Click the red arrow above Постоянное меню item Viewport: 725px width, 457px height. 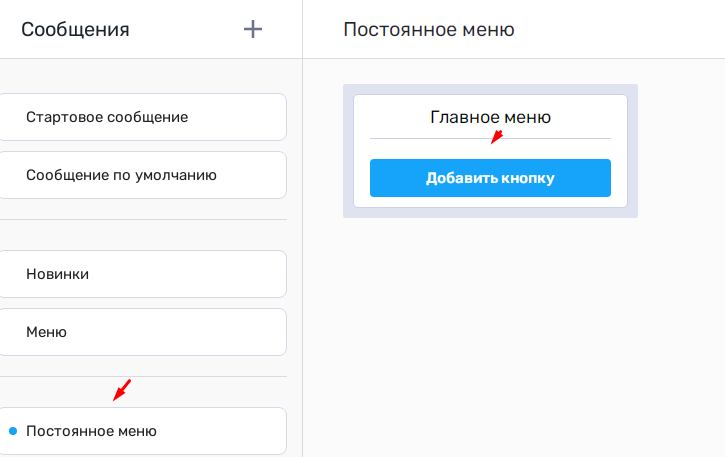tap(122, 390)
